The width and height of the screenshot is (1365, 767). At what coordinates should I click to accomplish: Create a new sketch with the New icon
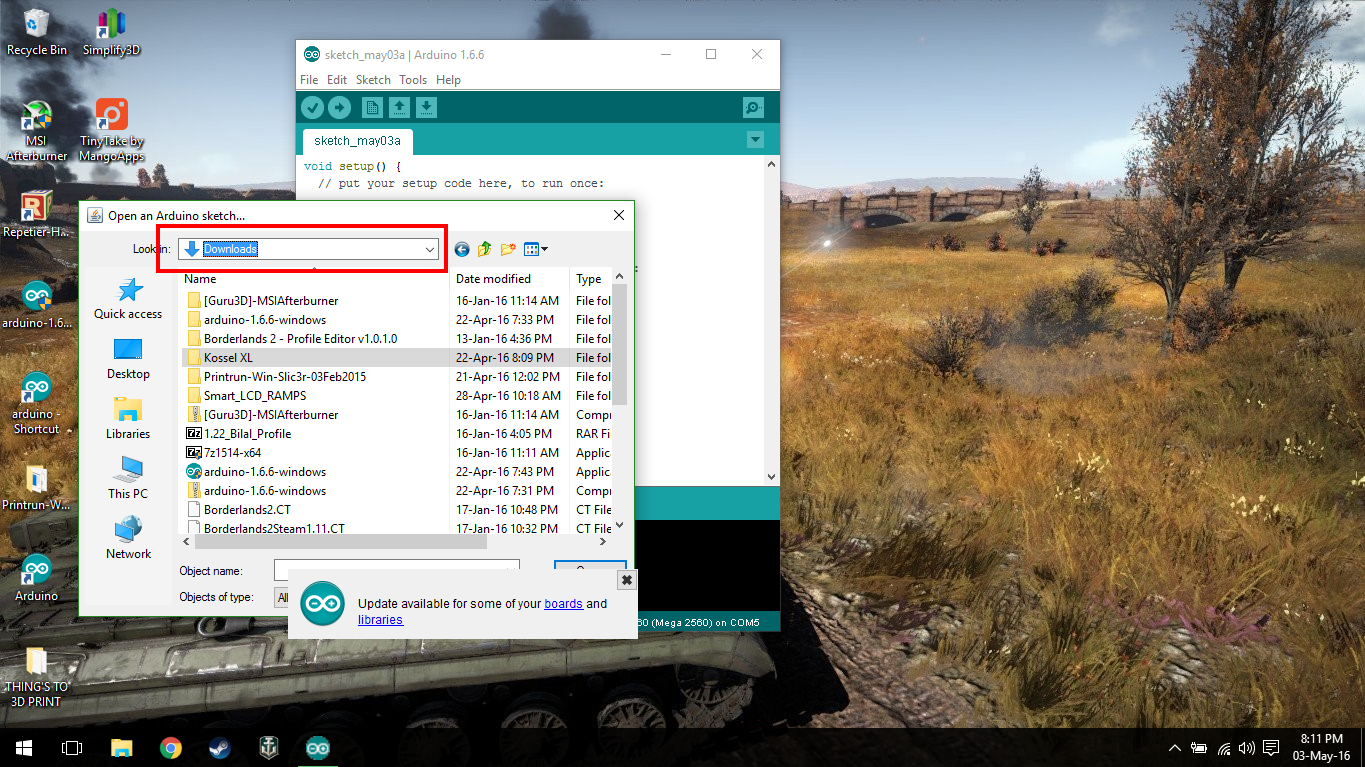pyautogui.click(x=372, y=107)
